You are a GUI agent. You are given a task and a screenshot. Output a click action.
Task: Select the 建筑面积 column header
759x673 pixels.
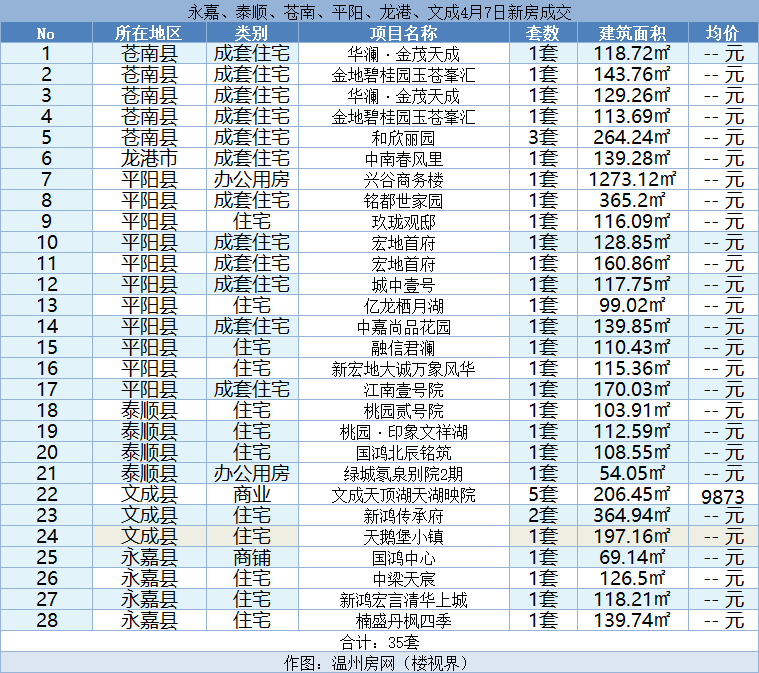tap(632, 33)
